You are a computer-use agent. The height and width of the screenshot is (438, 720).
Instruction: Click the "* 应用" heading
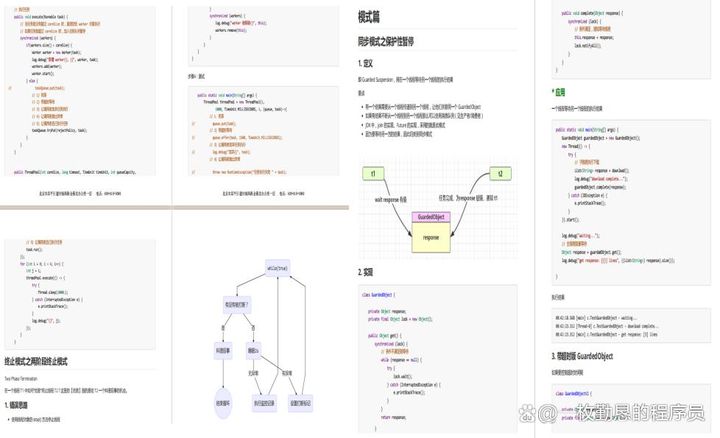(x=559, y=92)
